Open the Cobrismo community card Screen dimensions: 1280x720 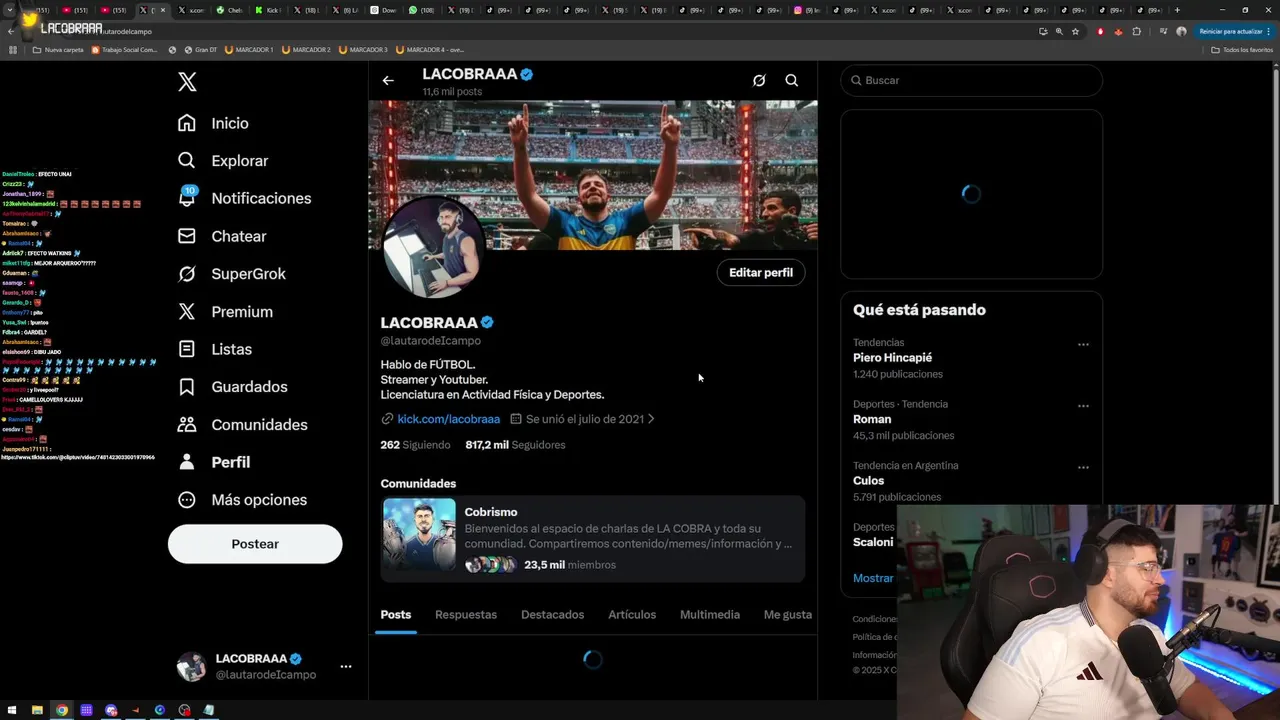tap(593, 539)
